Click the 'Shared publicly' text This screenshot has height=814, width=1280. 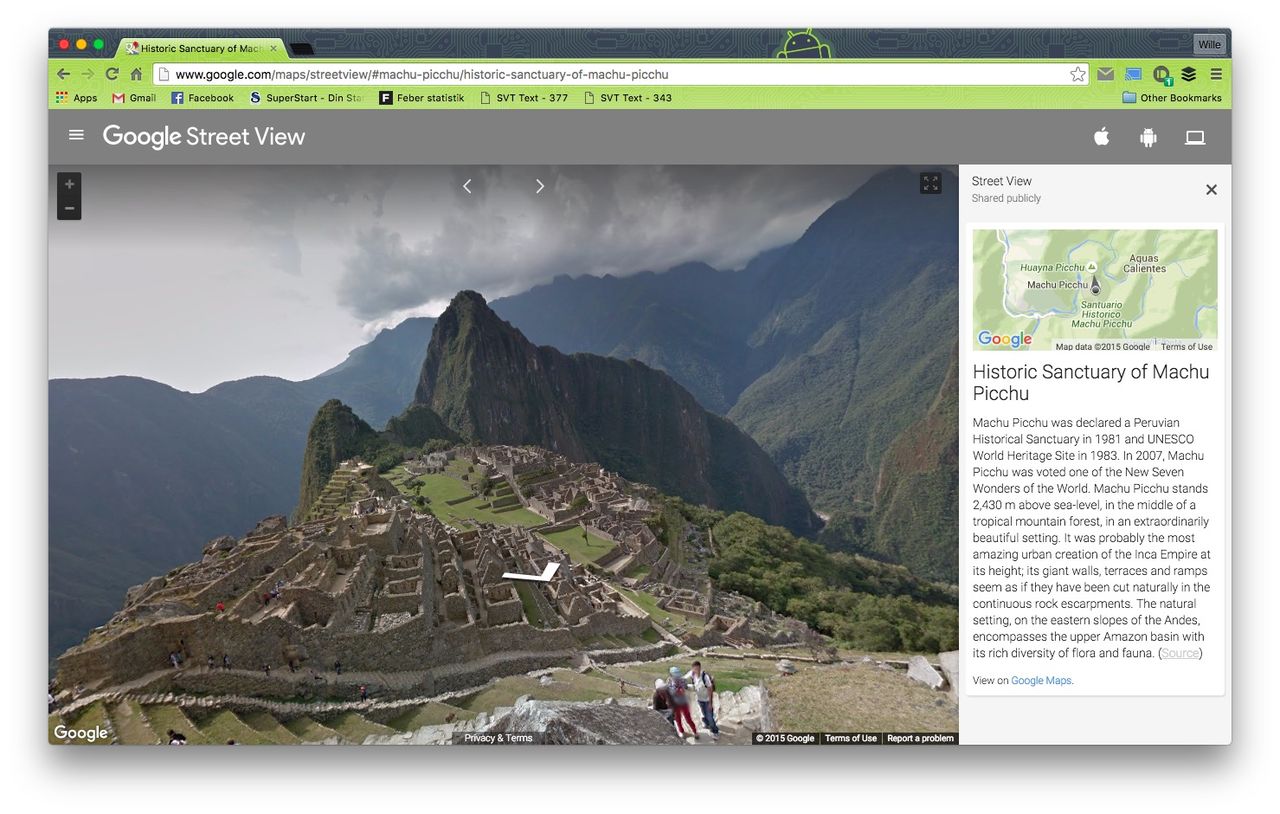point(1006,199)
